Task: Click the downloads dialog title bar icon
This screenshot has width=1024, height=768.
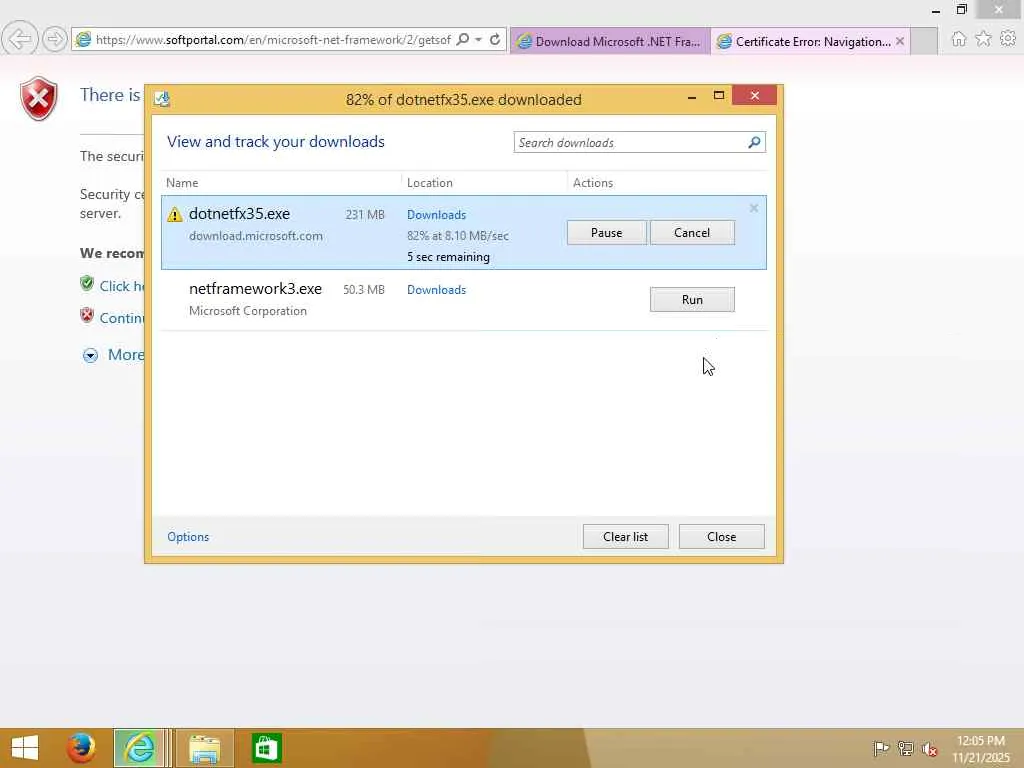Action: (162, 99)
